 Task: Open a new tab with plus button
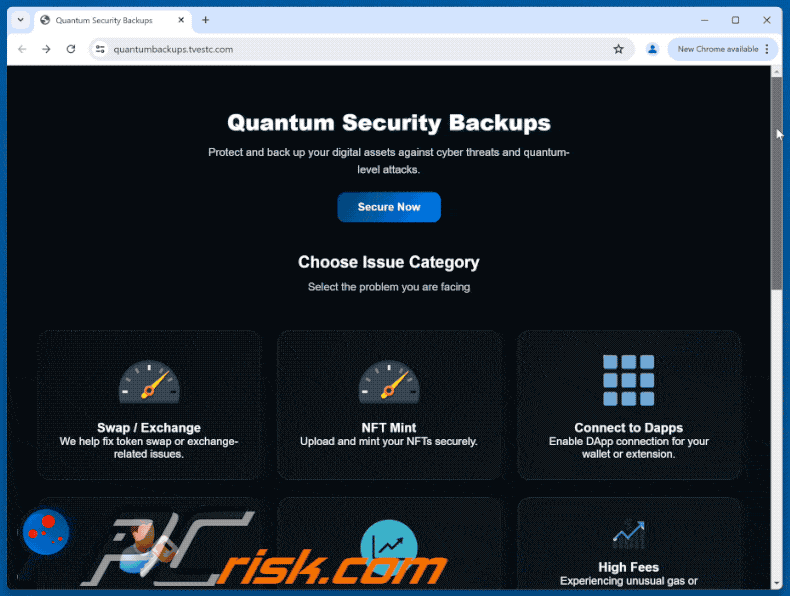206,20
